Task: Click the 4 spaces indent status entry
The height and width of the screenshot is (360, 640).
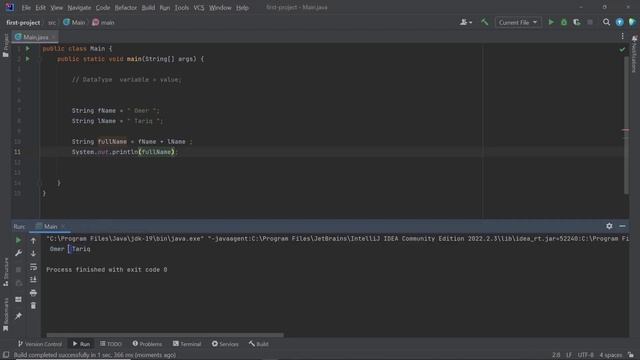Action: [x=611, y=355]
